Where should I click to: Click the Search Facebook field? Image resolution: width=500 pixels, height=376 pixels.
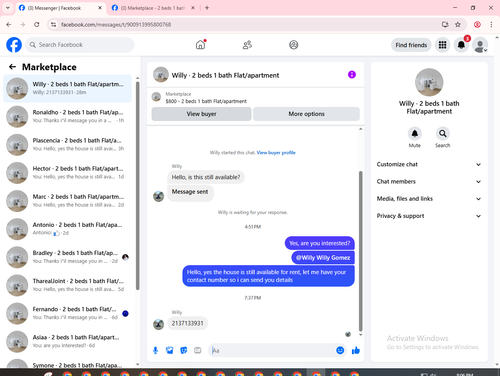(80, 45)
